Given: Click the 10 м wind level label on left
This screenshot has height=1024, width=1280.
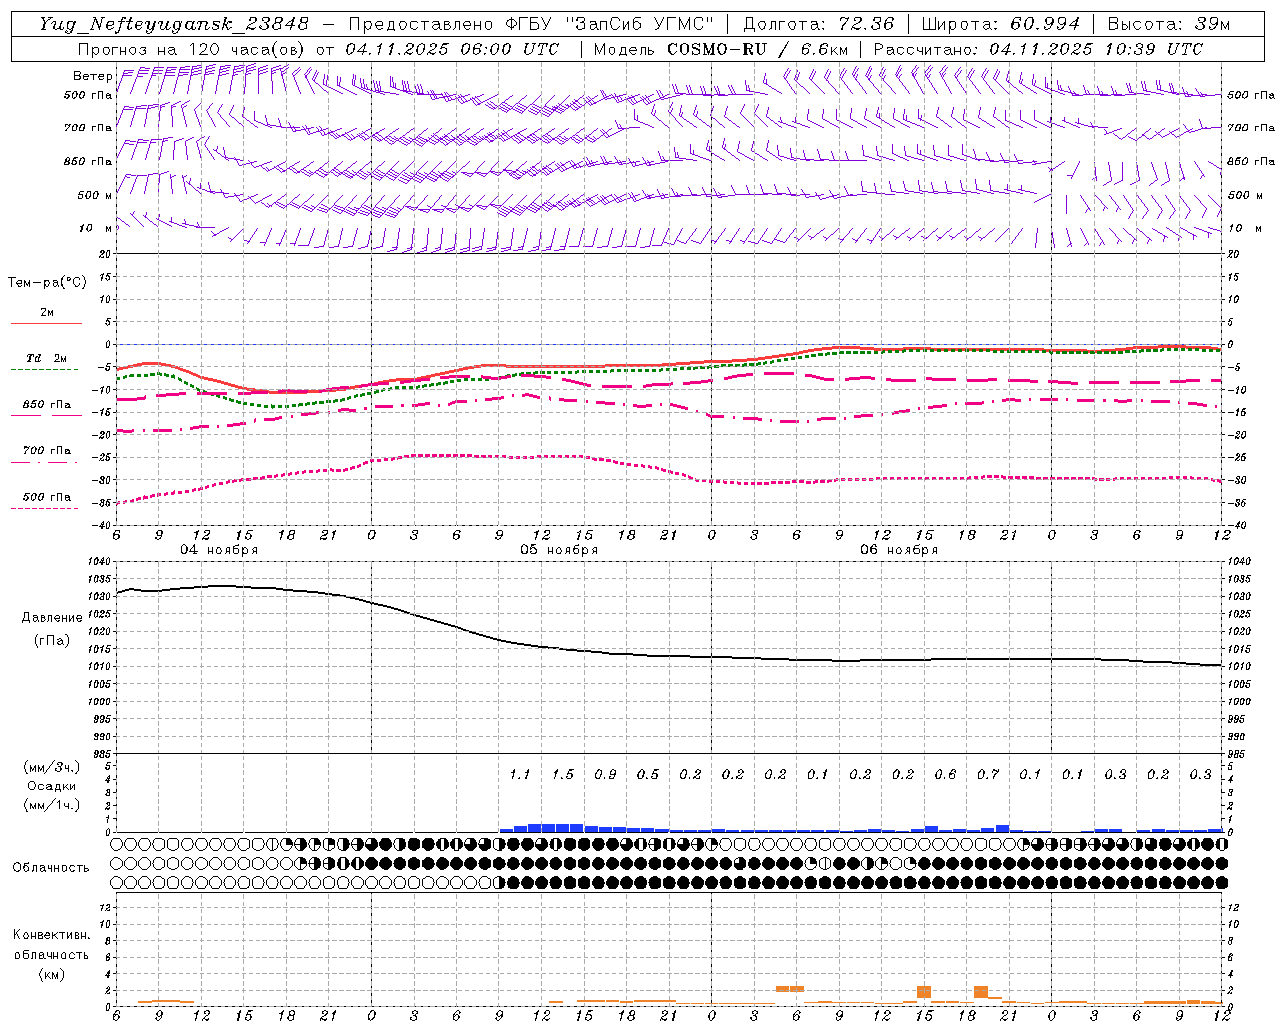Looking at the screenshot, I should (95, 228).
